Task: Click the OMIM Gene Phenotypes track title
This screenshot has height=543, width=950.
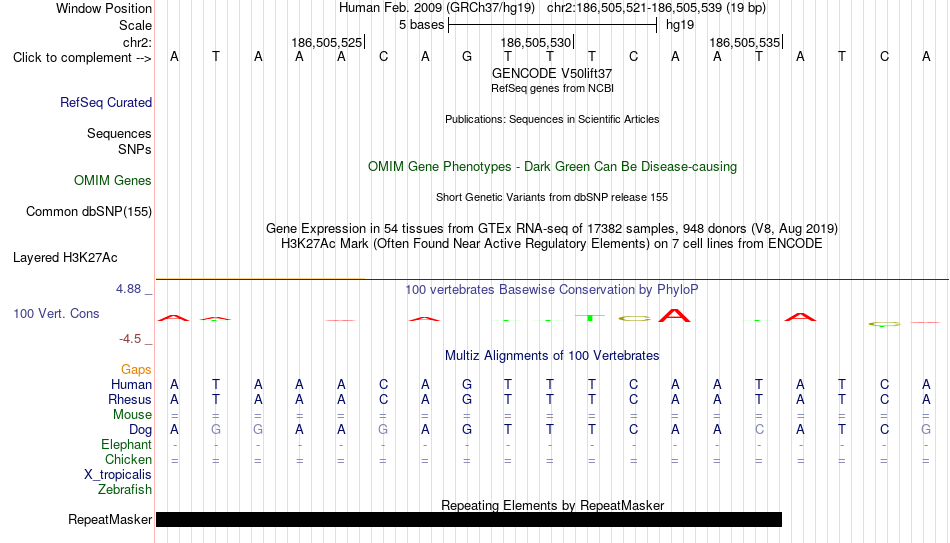Action: click(x=553, y=167)
